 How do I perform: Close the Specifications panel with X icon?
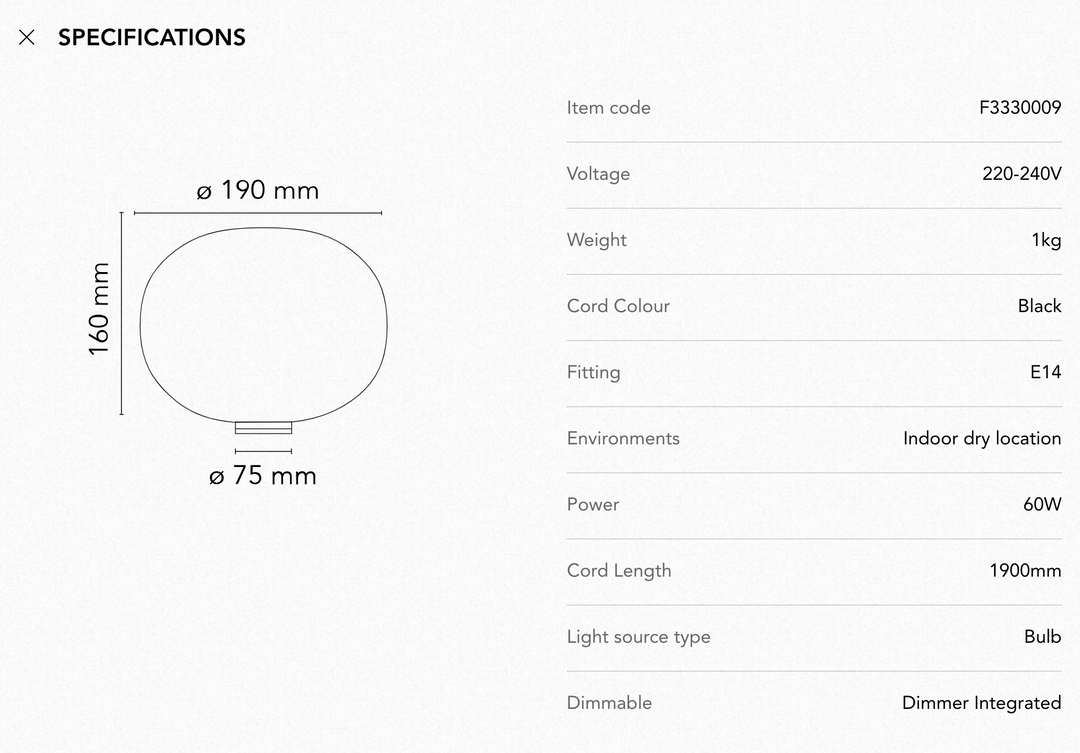point(26,37)
